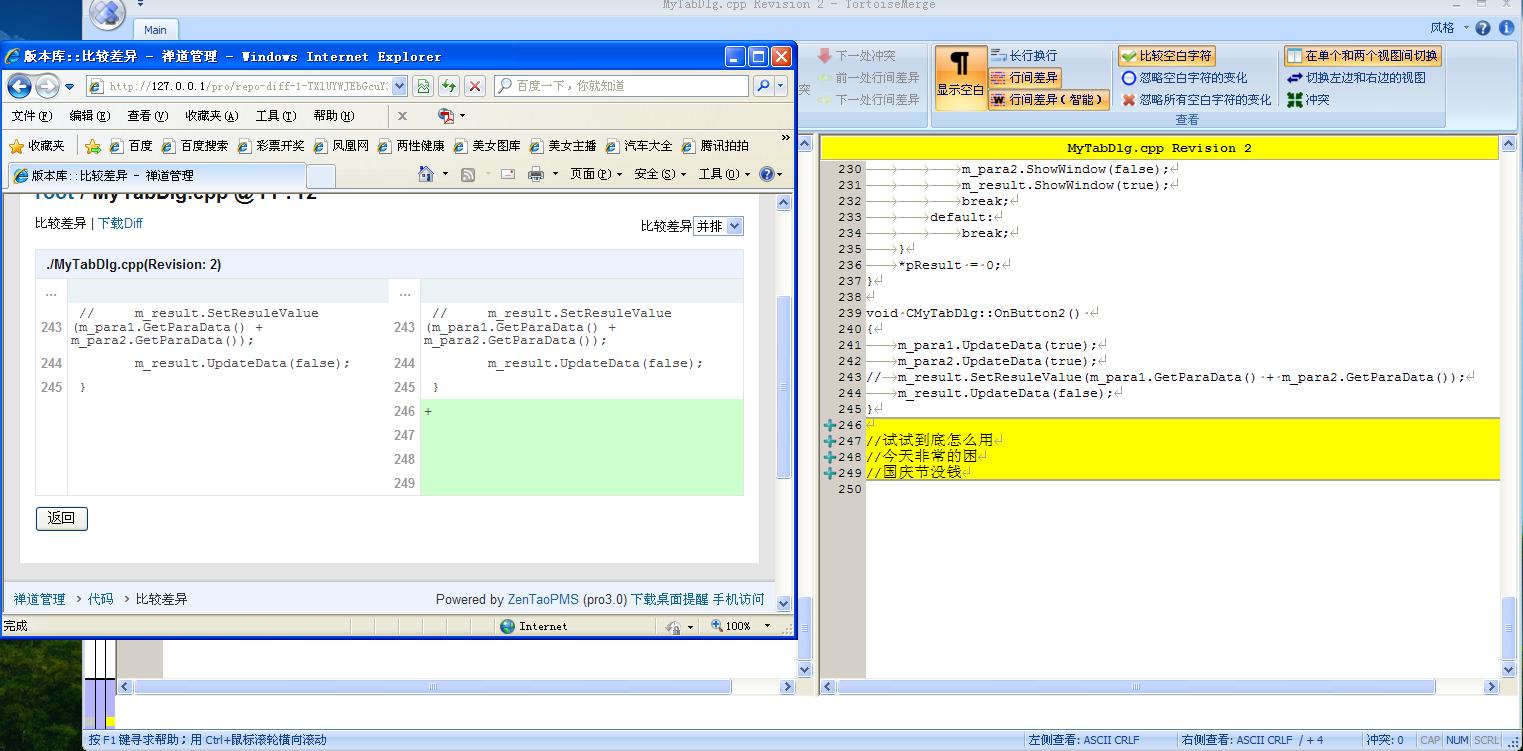
Task: Click the IE print icon
Action: pyautogui.click(x=536, y=174)
